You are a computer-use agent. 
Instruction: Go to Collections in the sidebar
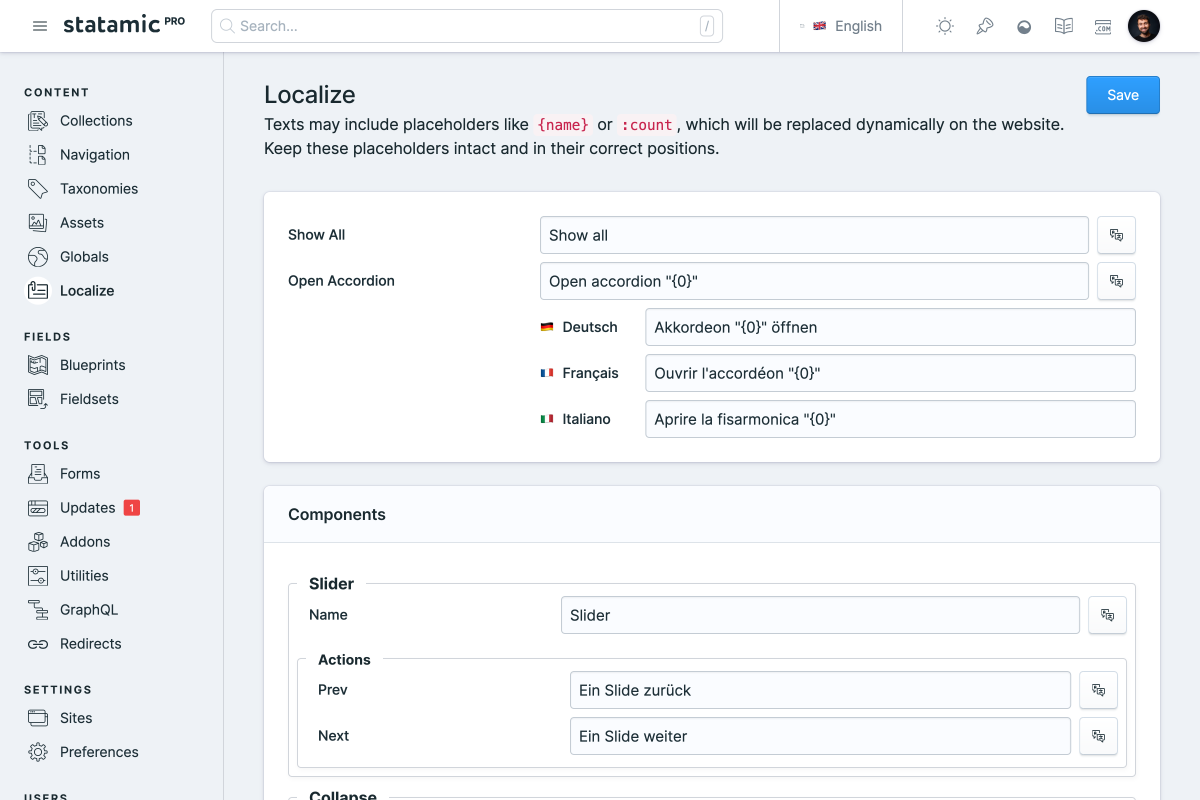[95, 121]
